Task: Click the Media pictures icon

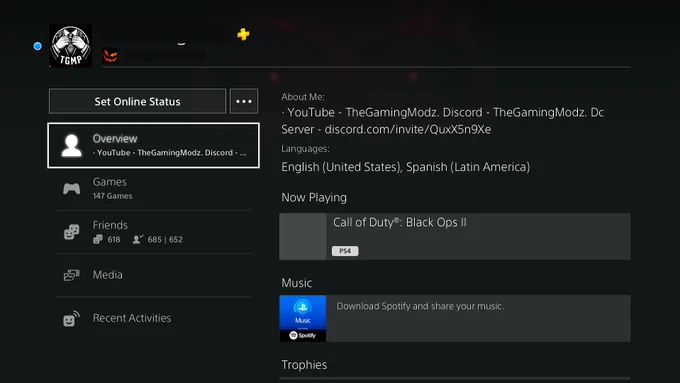Action: click(x=72, y=275)
